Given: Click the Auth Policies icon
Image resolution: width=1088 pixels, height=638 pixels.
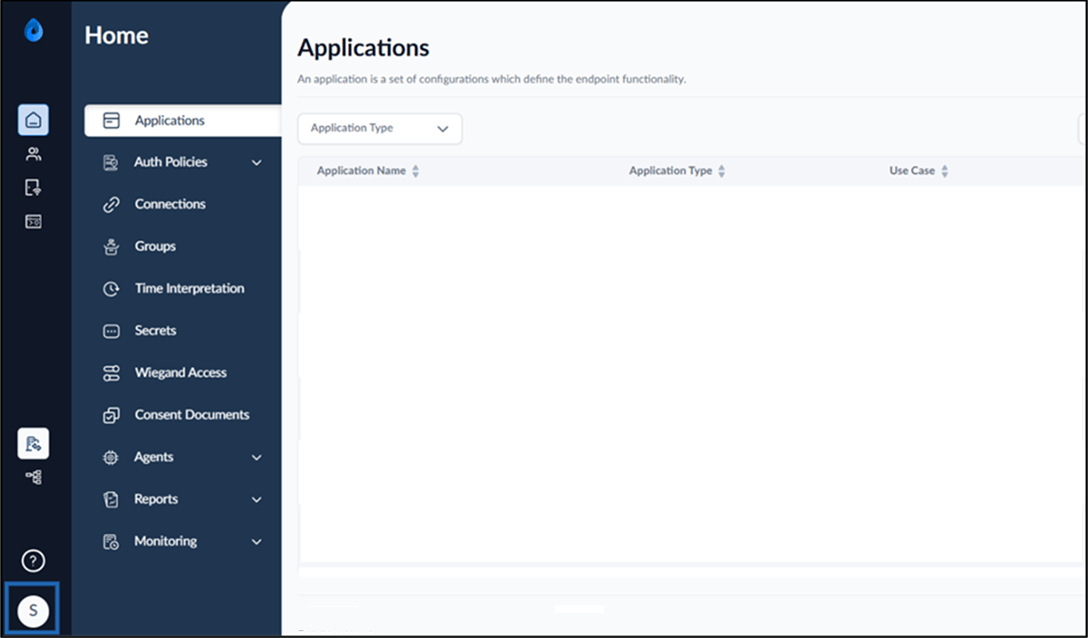Looking at the screenshot, I should [x=111, y=162].
